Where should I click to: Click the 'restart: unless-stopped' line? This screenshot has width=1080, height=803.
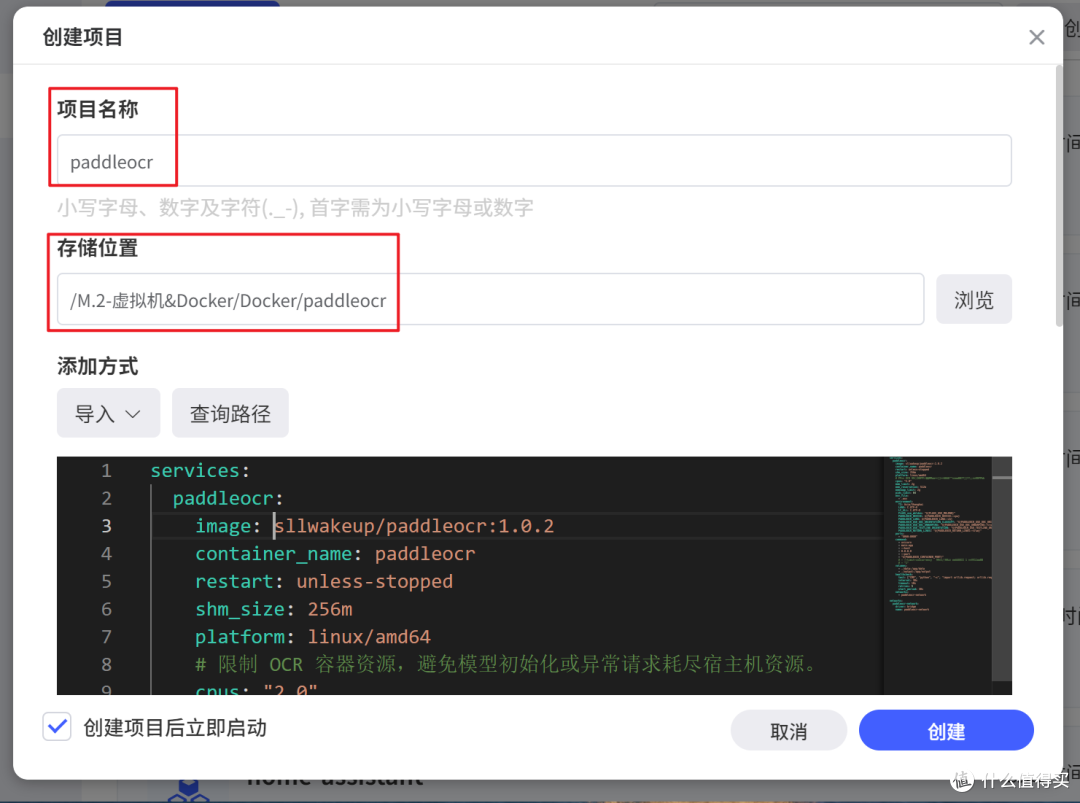point(324,581)
